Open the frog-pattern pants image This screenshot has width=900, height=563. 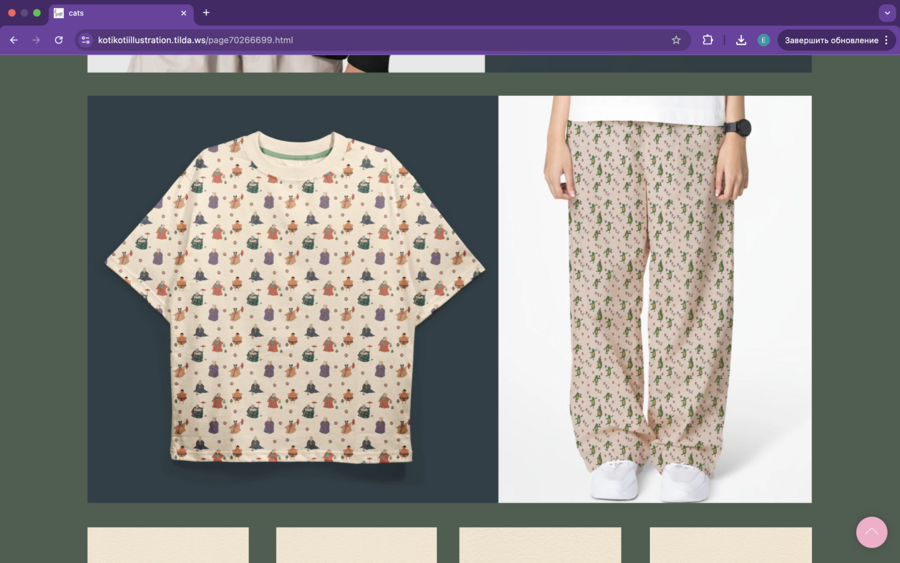(x=655, y=299)
